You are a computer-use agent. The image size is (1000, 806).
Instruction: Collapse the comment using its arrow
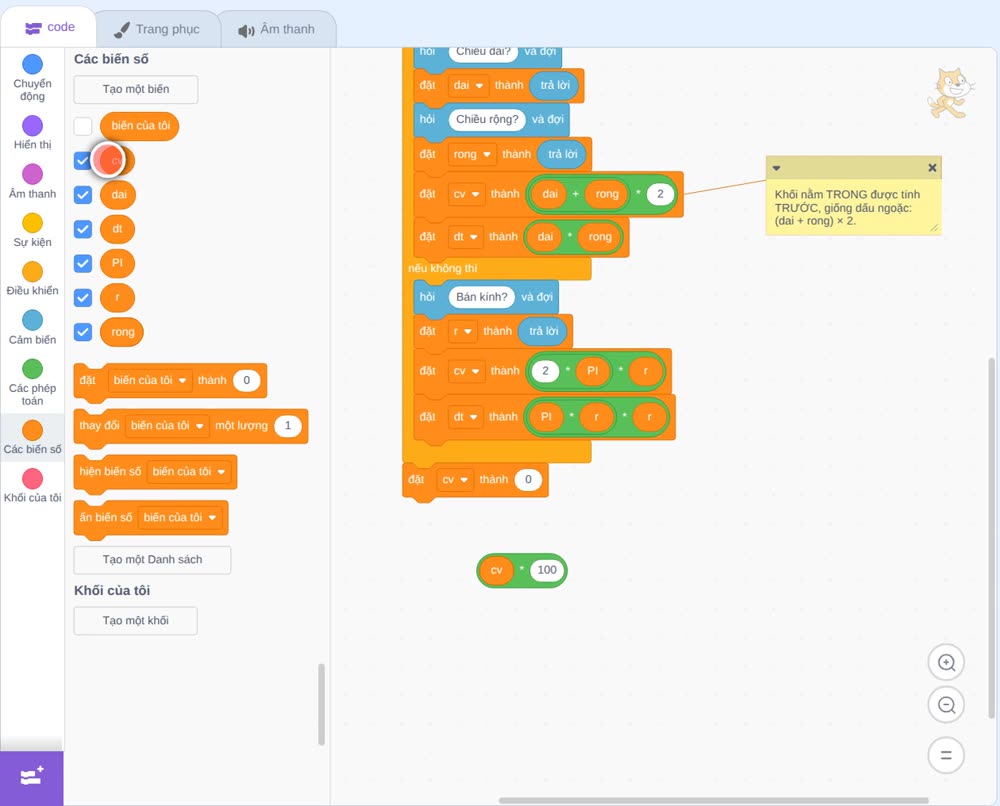click(x=776, y=168)
